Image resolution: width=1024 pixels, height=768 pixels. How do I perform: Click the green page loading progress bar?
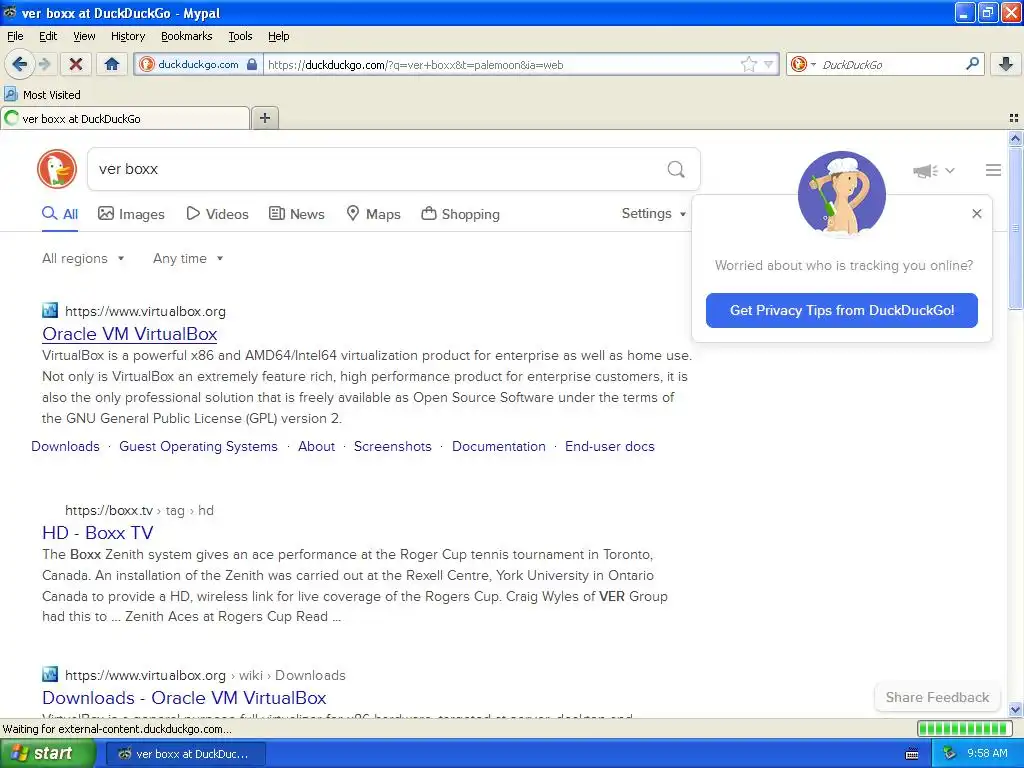tap(964, 728)
